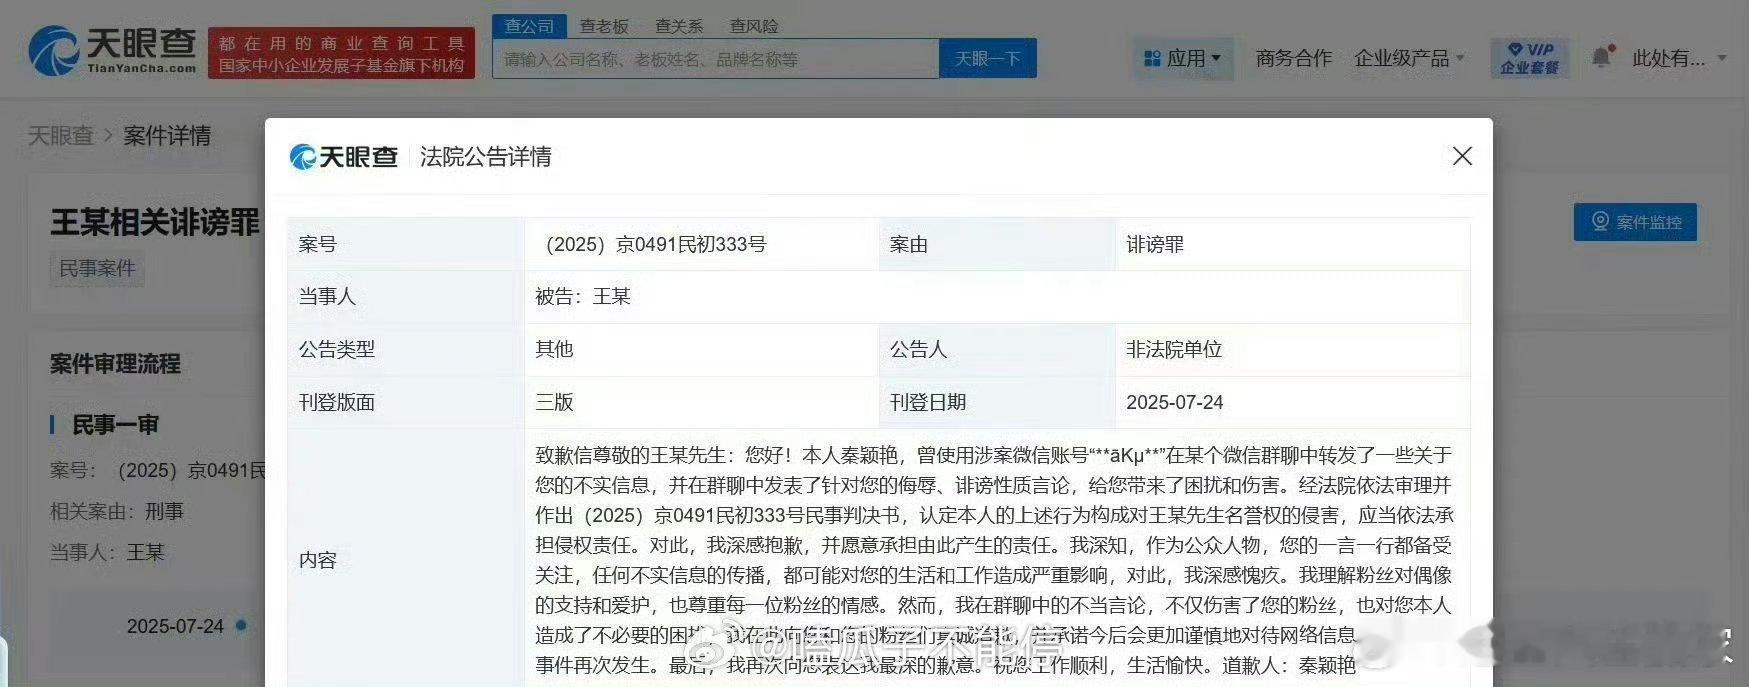Click the red 国家中小企业发展子基金 banner

(341, 54)
